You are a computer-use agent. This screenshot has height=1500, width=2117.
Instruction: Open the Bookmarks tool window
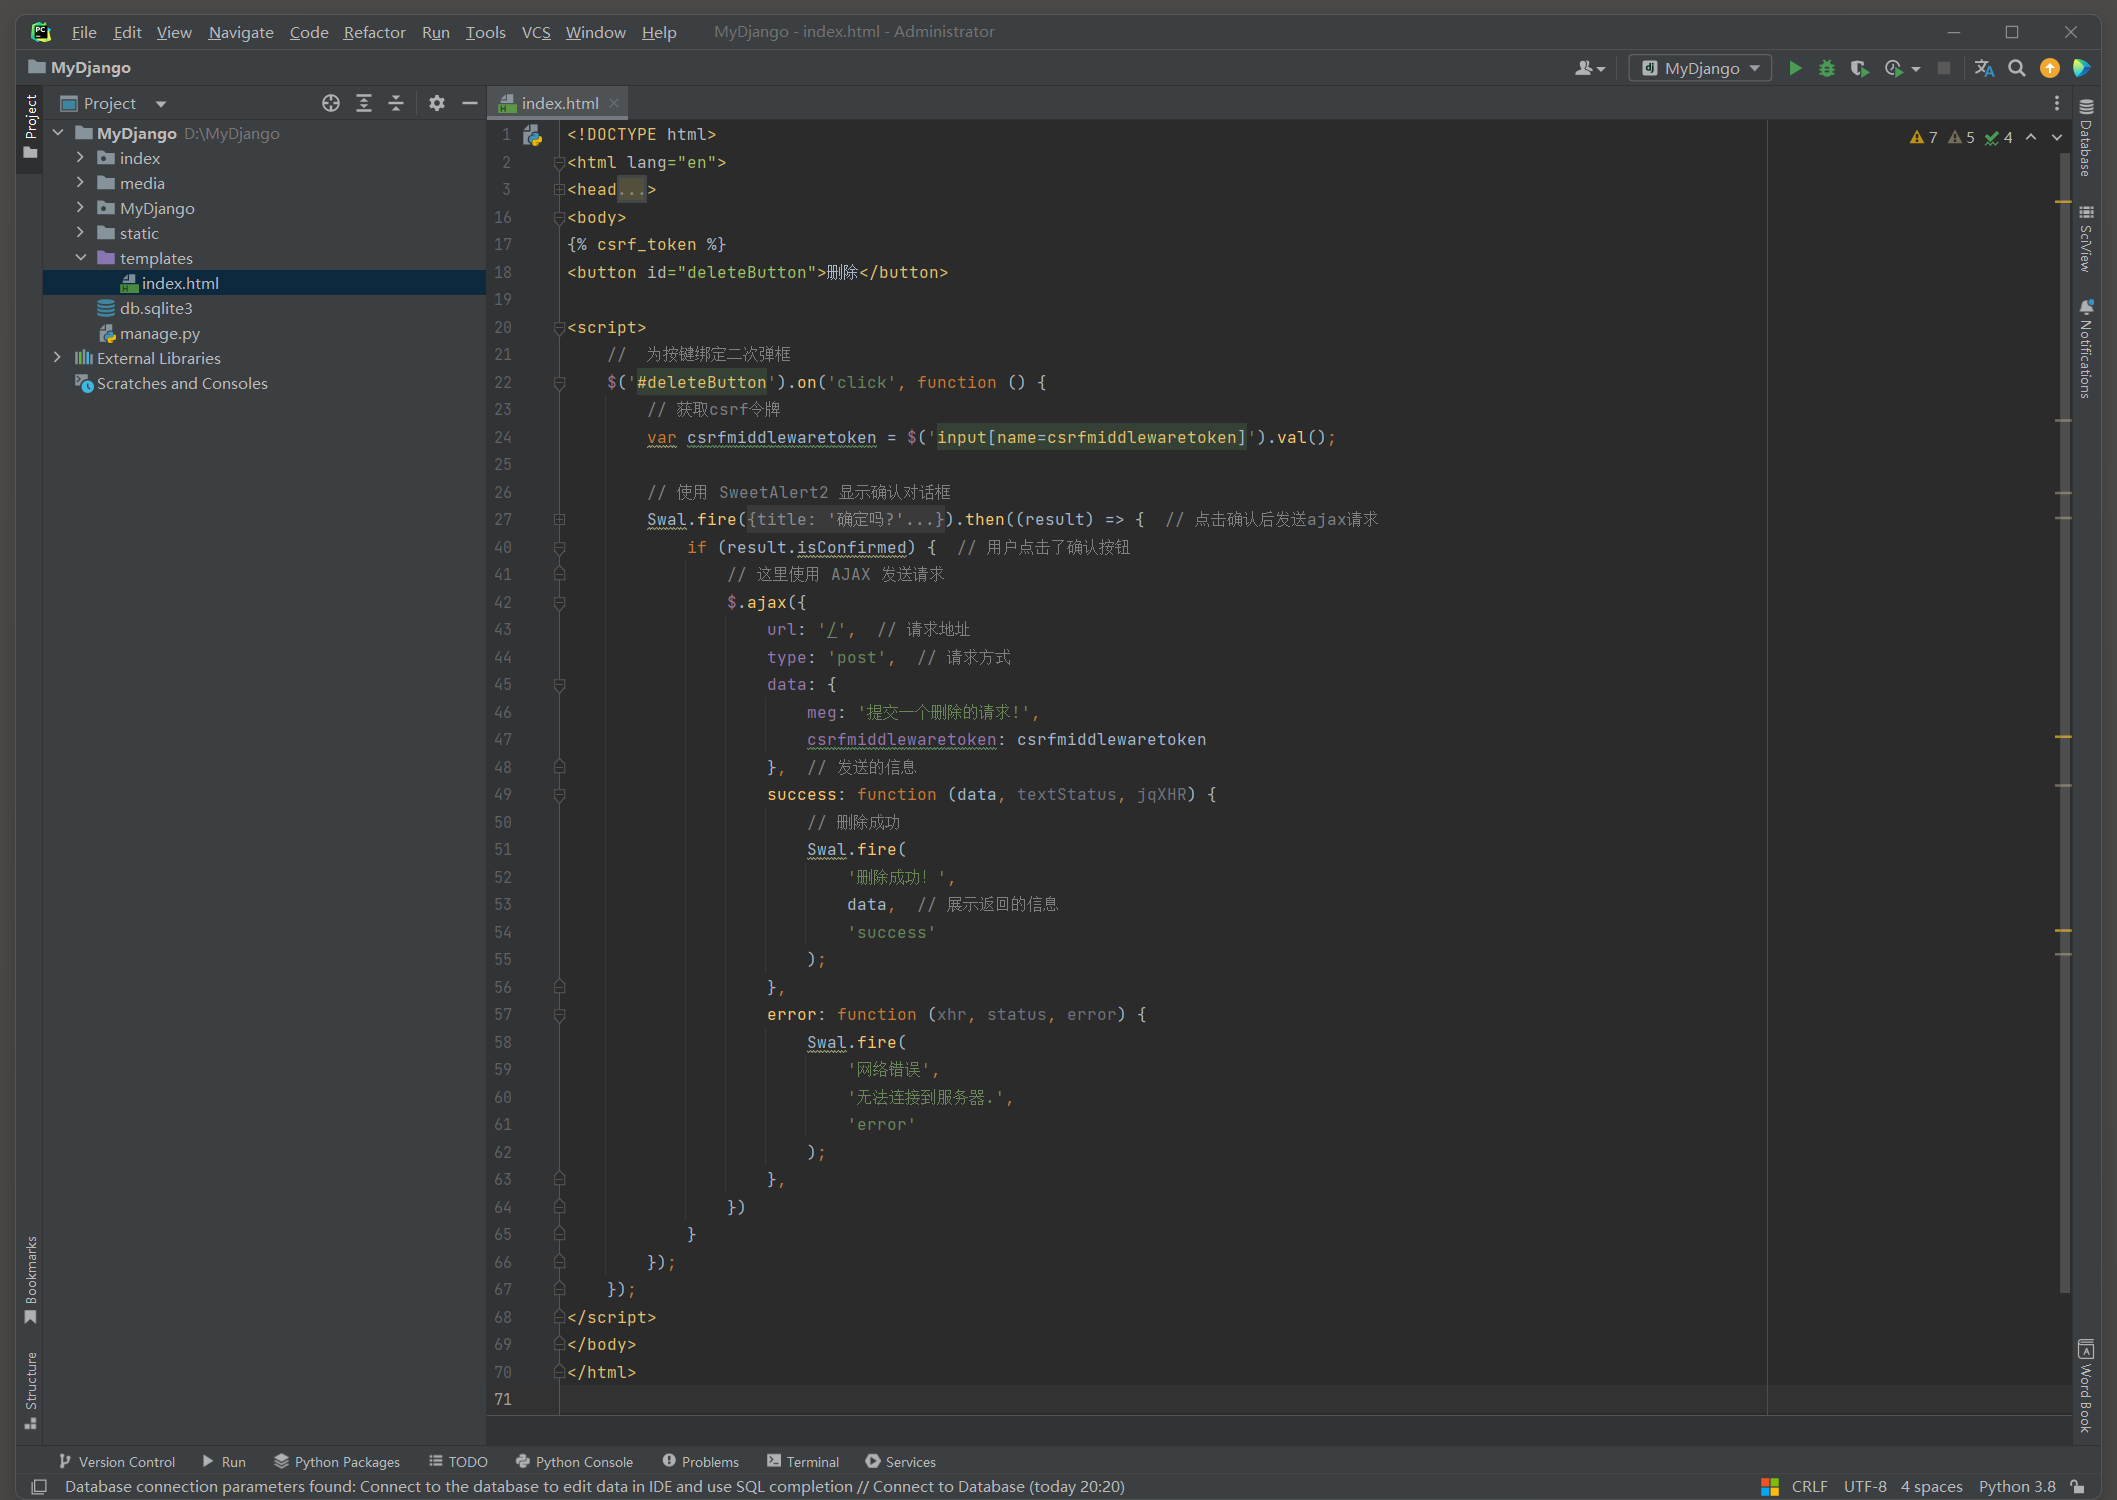pyautogui.click(x=31, y=1279)
